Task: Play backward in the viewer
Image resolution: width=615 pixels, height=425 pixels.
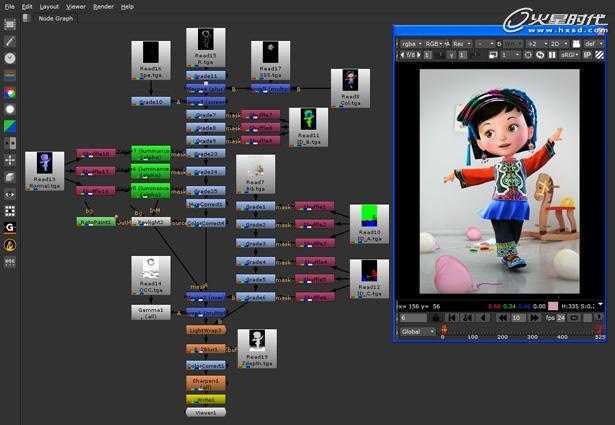Action: 483,318
